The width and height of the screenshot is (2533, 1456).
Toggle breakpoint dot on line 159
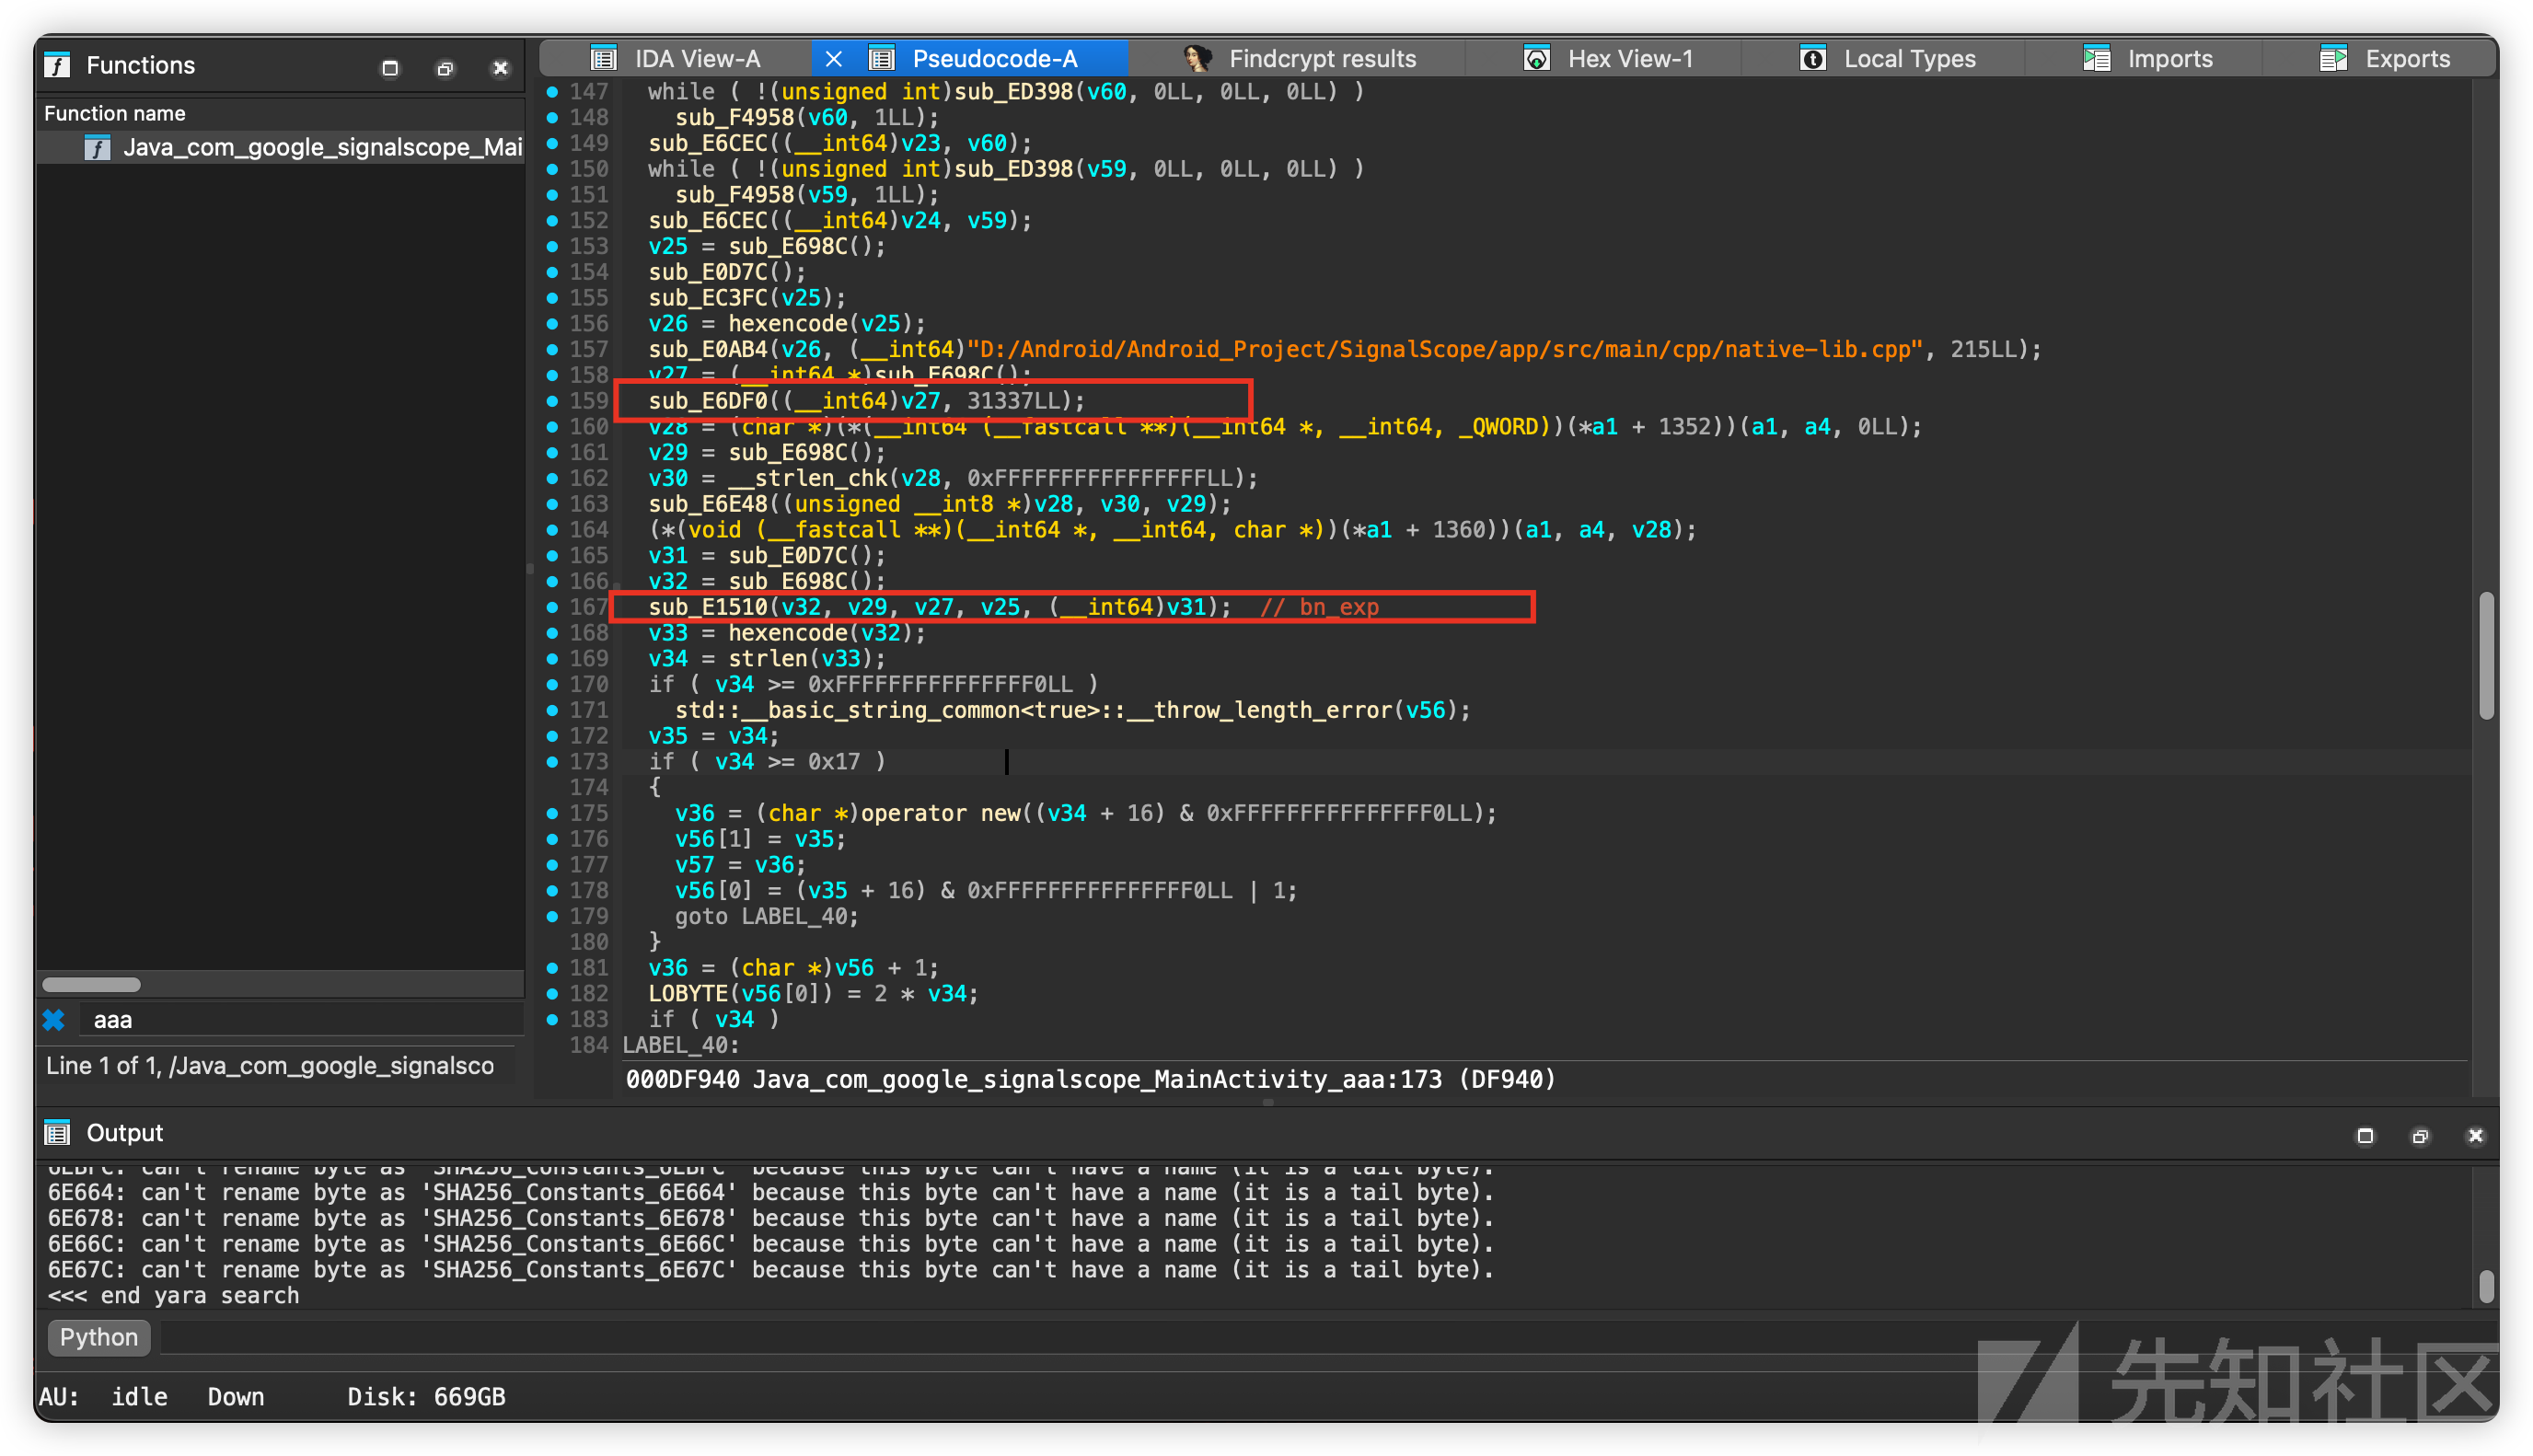(x=552, y=401)
